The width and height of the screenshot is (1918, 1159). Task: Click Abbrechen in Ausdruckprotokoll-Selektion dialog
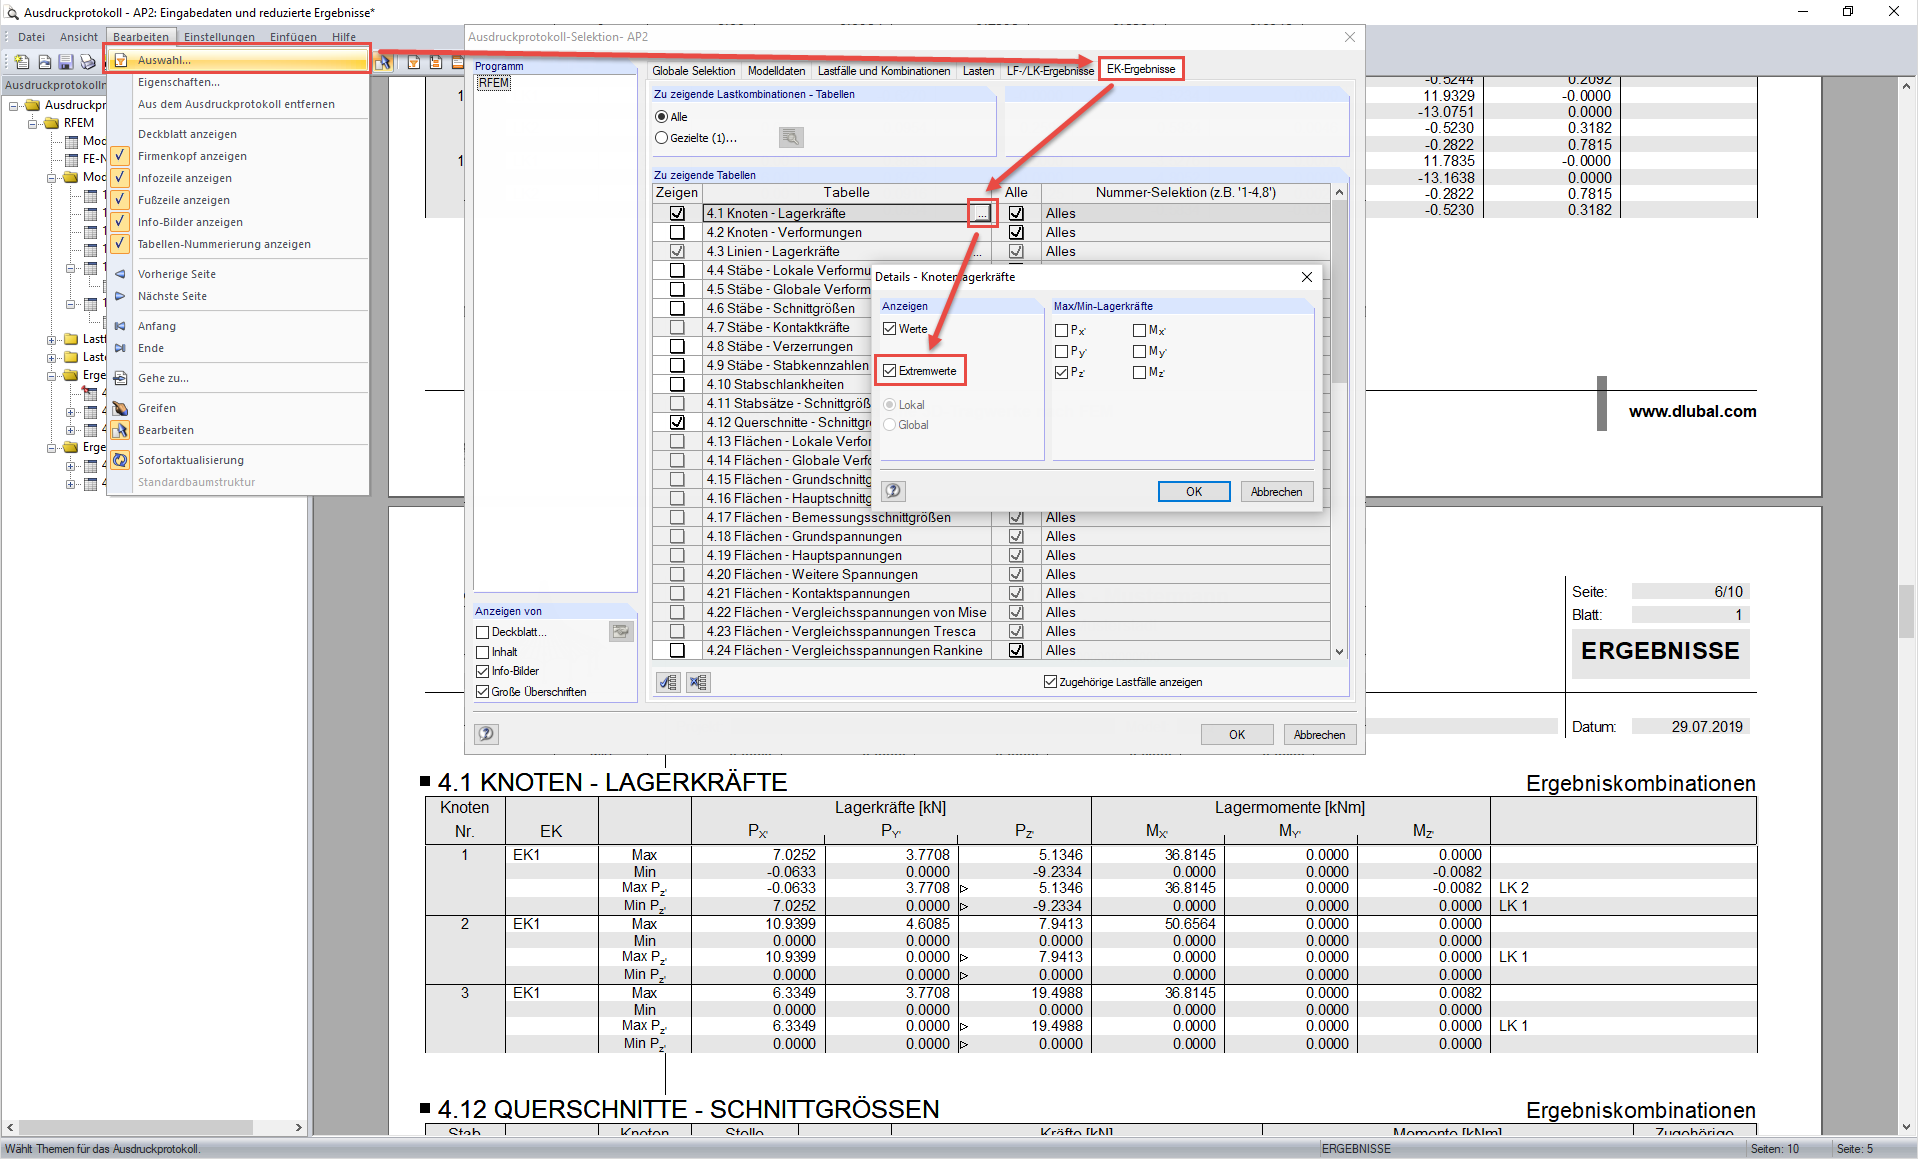tap(1320, 734)
